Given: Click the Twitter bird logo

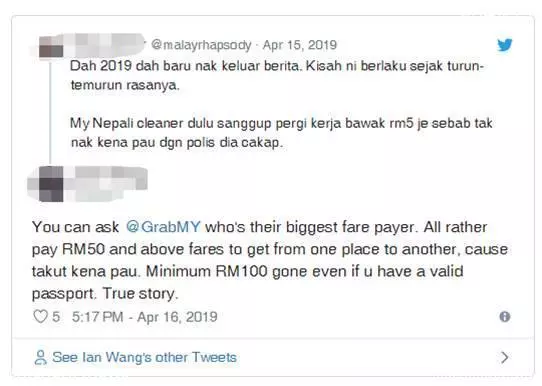Looking at the screenshot, I should click(x=505, y=45).
